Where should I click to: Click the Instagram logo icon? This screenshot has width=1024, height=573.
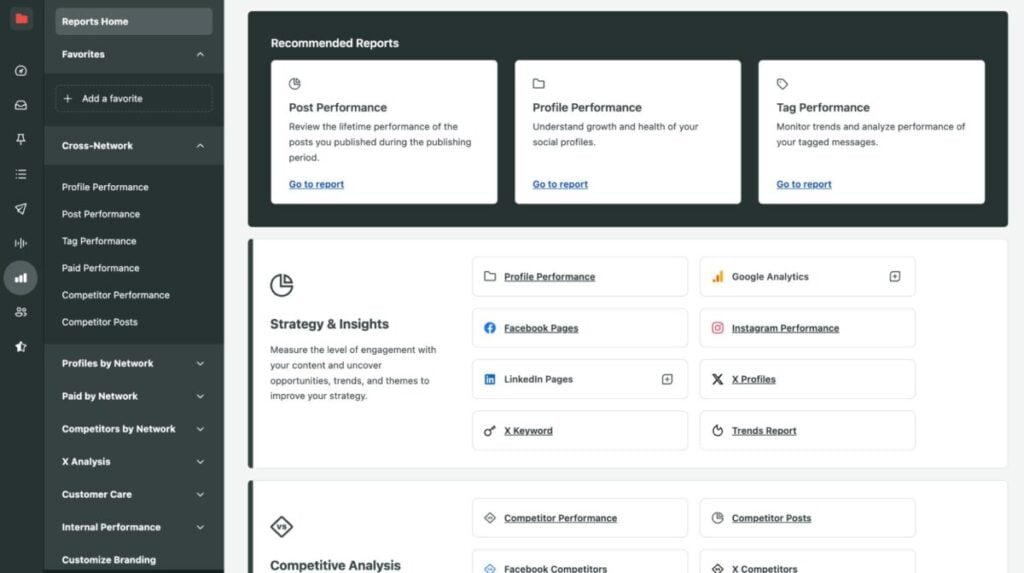pos(717,328)
